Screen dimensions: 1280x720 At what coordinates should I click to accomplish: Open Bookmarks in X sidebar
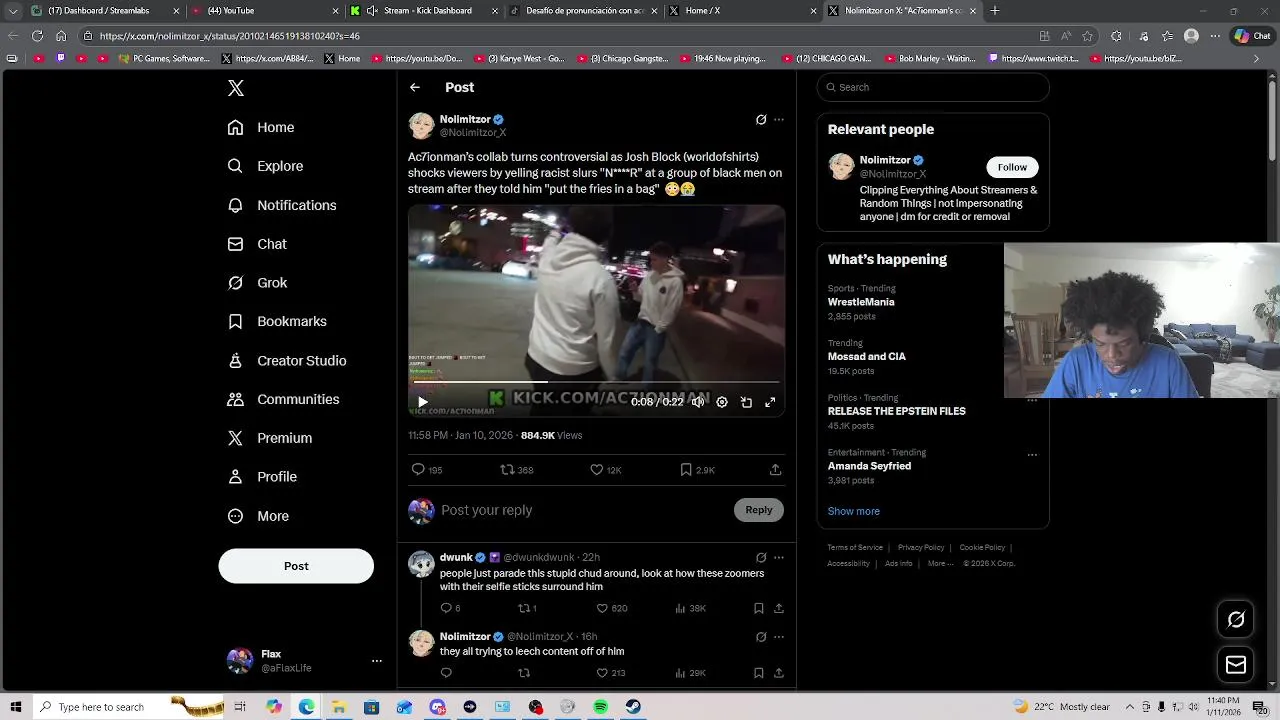tap(277, 321)
